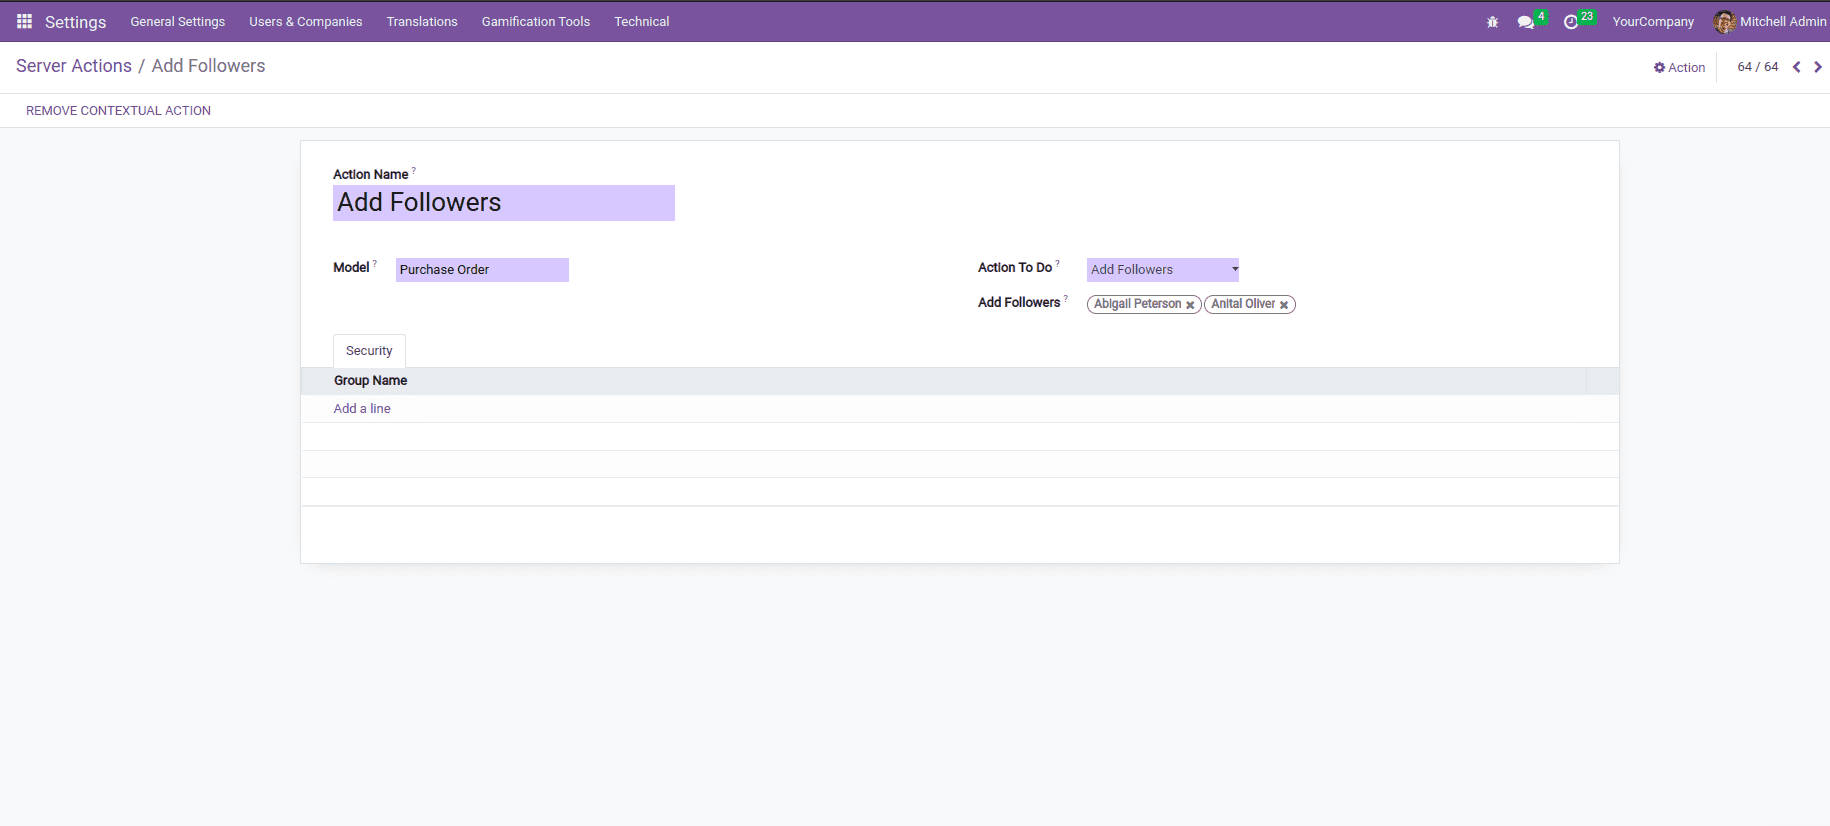This screenshot has height=826, width=1830.
Task: Click the debug bug icon
Action: 1492,22
